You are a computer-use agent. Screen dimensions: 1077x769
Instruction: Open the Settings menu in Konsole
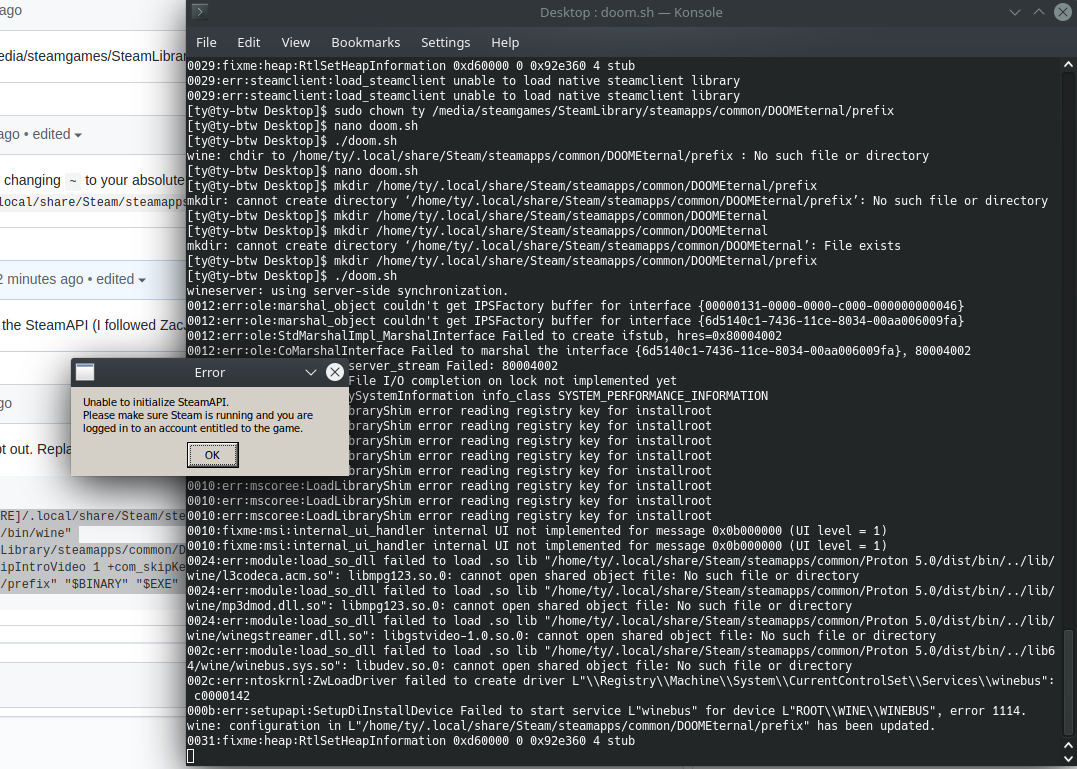pyautogui.click(x=446, y=43)
